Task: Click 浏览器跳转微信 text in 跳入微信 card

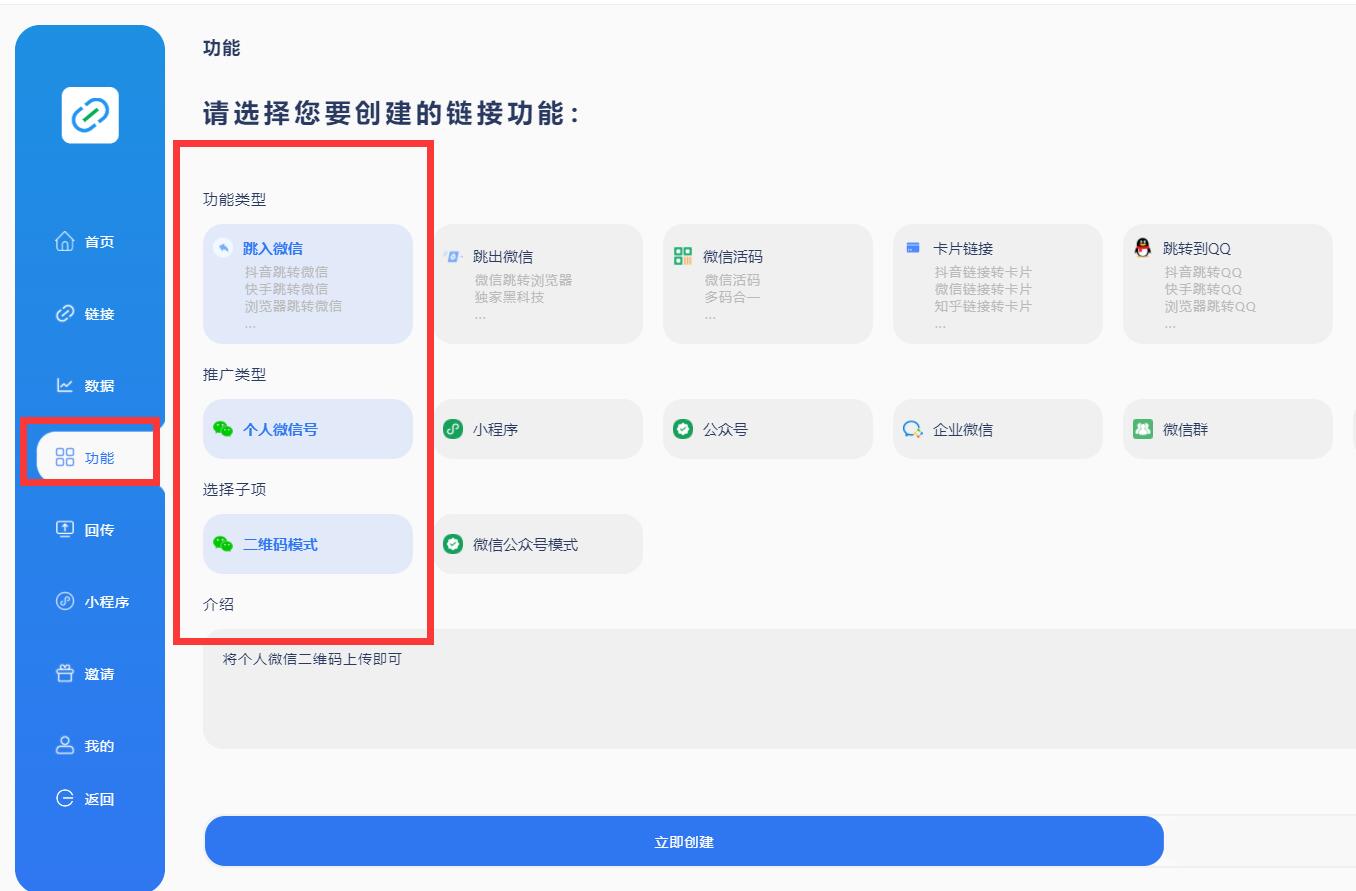Action: [293, 306]
